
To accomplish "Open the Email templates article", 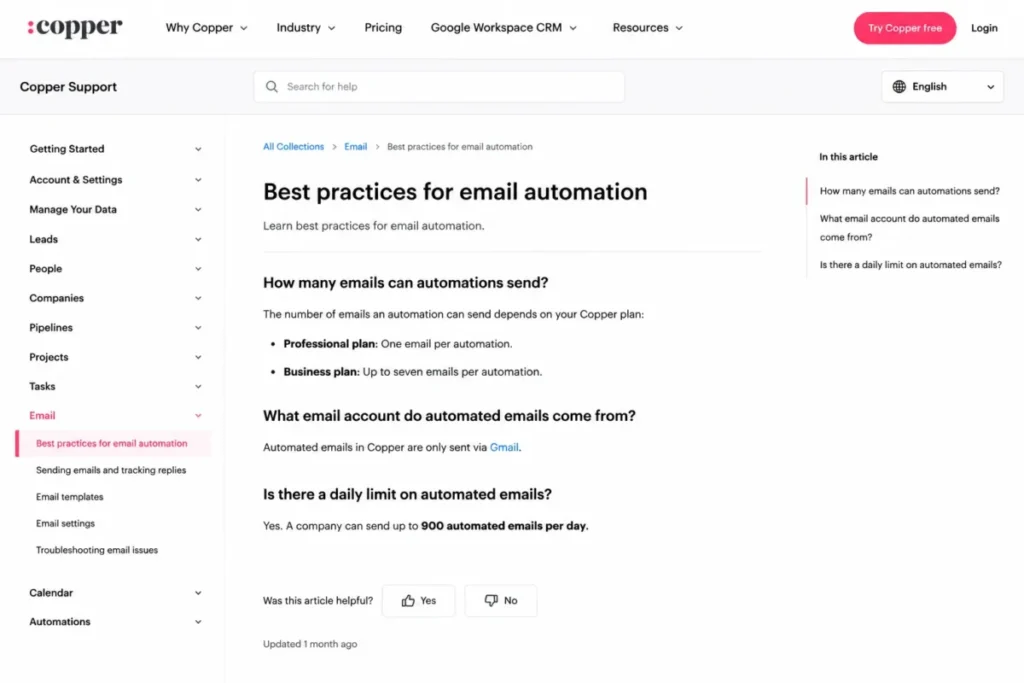I will coord(70,497).
